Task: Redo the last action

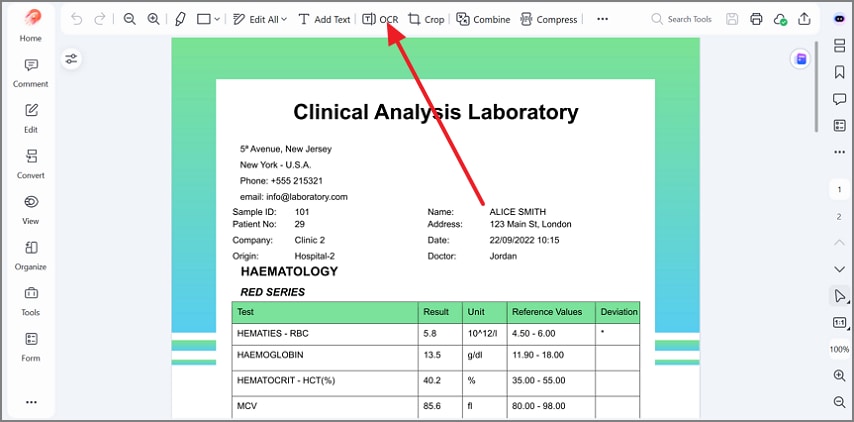Action: [100, 19]
